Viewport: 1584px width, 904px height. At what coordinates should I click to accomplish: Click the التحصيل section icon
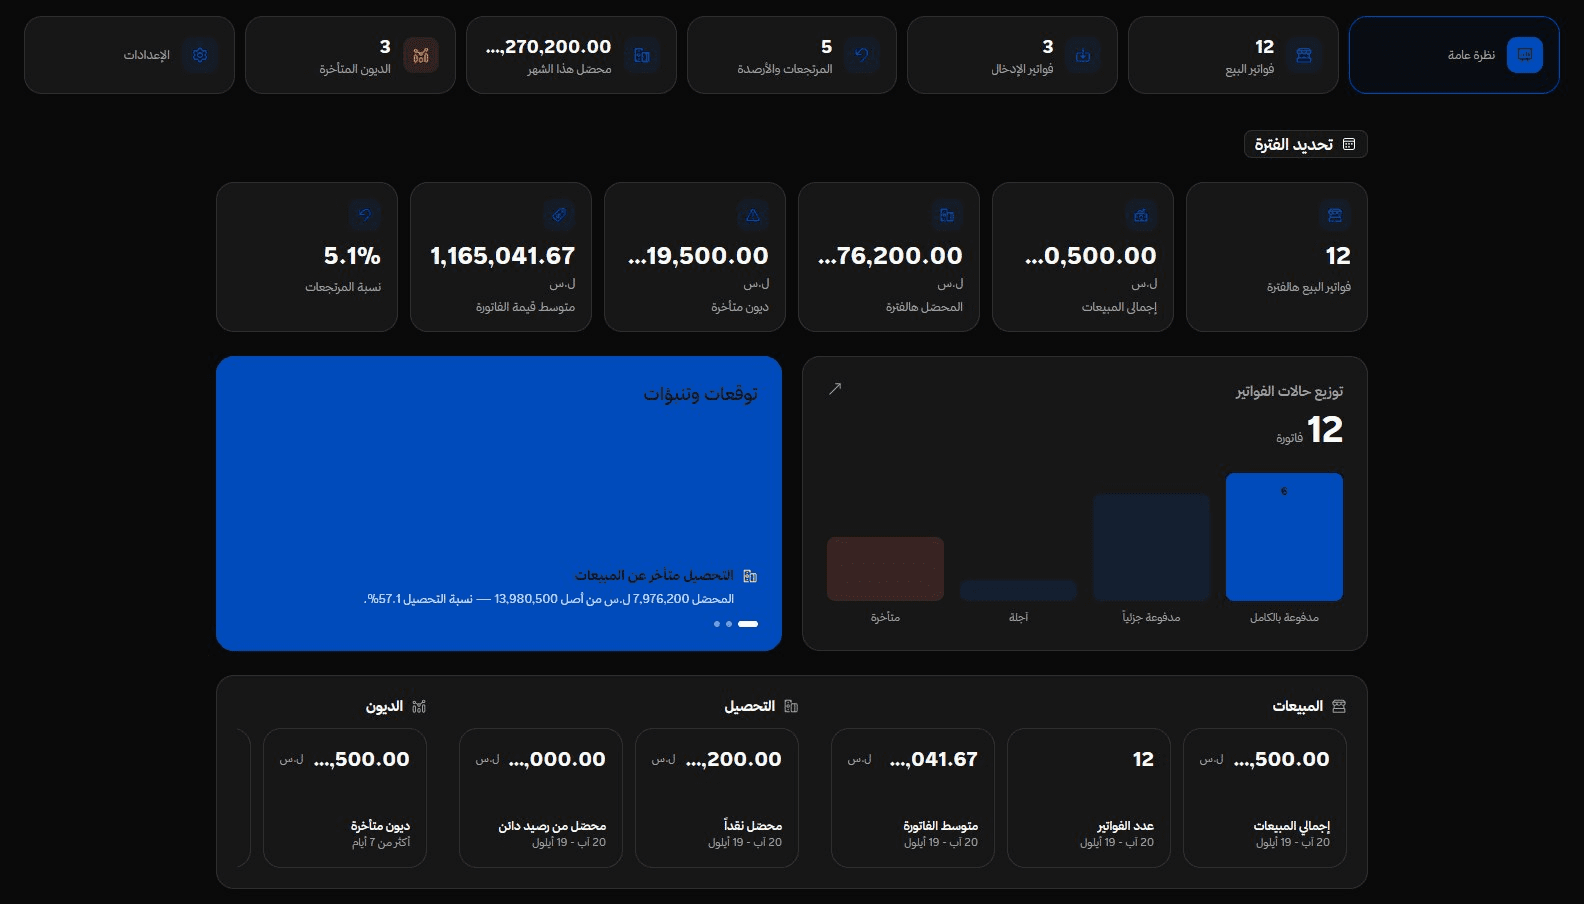(791, 706)
